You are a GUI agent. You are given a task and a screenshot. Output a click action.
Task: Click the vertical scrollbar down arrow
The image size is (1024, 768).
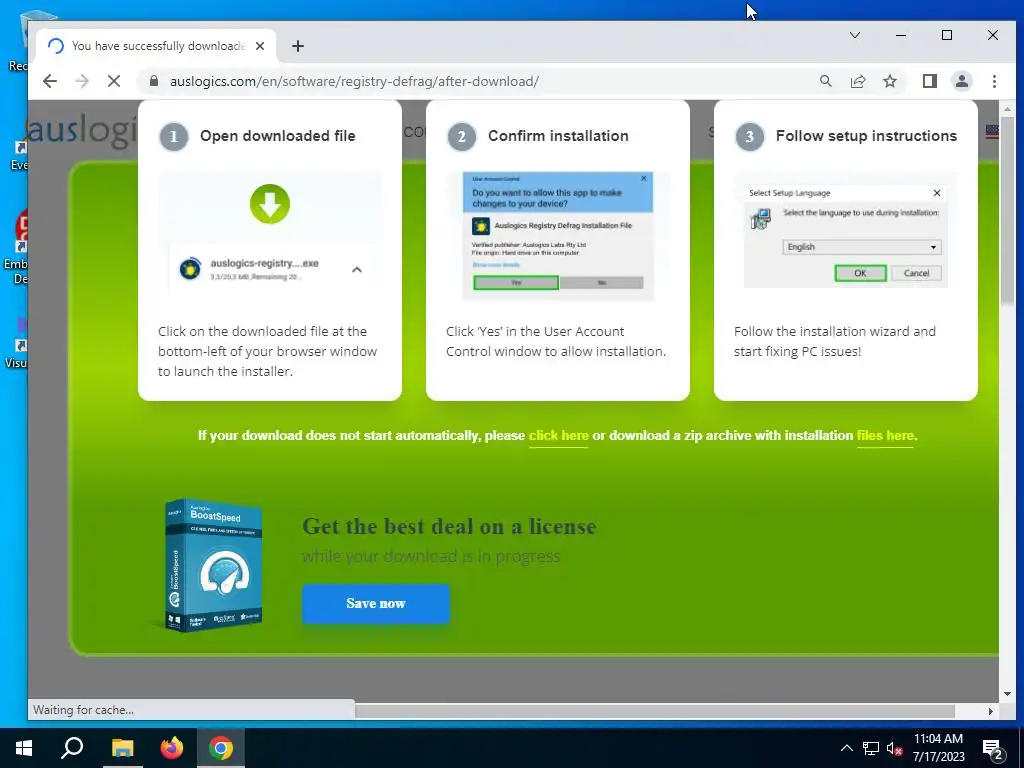pyautogui.click(x=1007, y=694)
